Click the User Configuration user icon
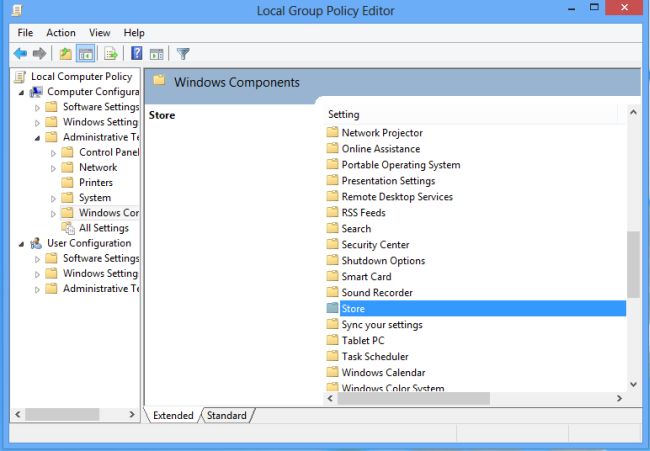This screenshot has height=451, width=650. coord(36,243)
